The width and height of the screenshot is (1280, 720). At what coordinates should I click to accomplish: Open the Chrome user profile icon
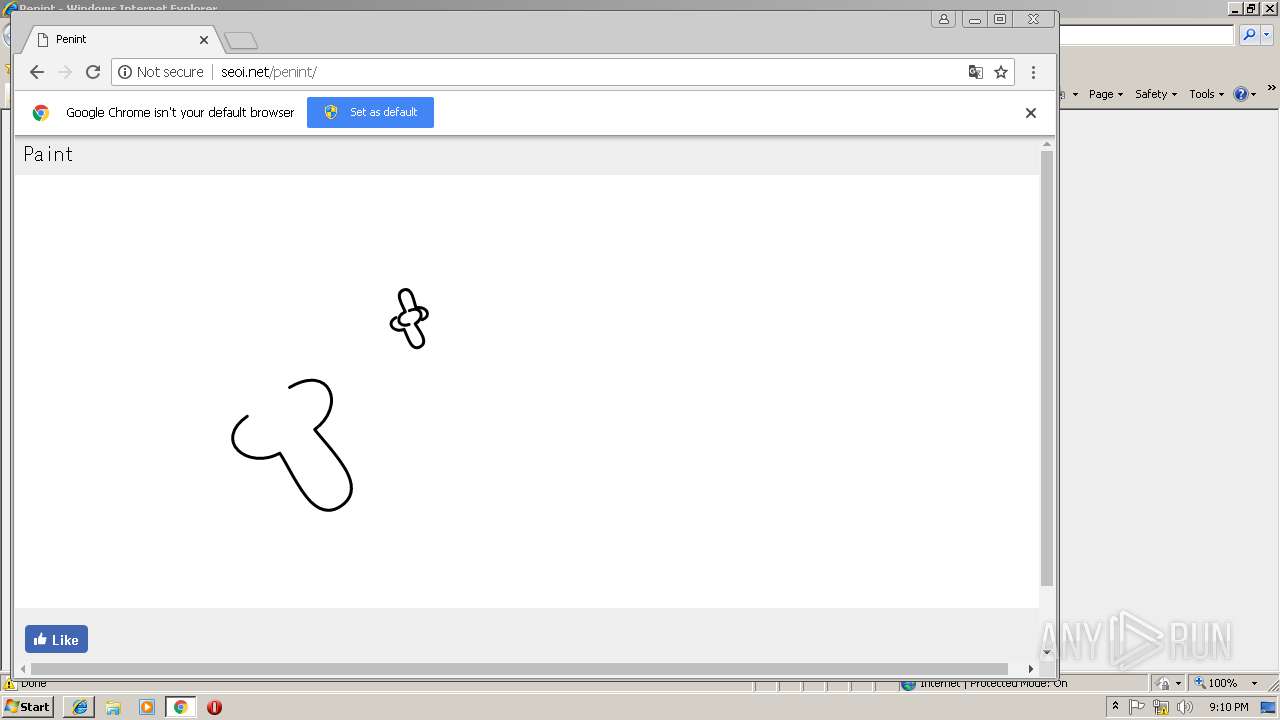[x=943, y=19]
